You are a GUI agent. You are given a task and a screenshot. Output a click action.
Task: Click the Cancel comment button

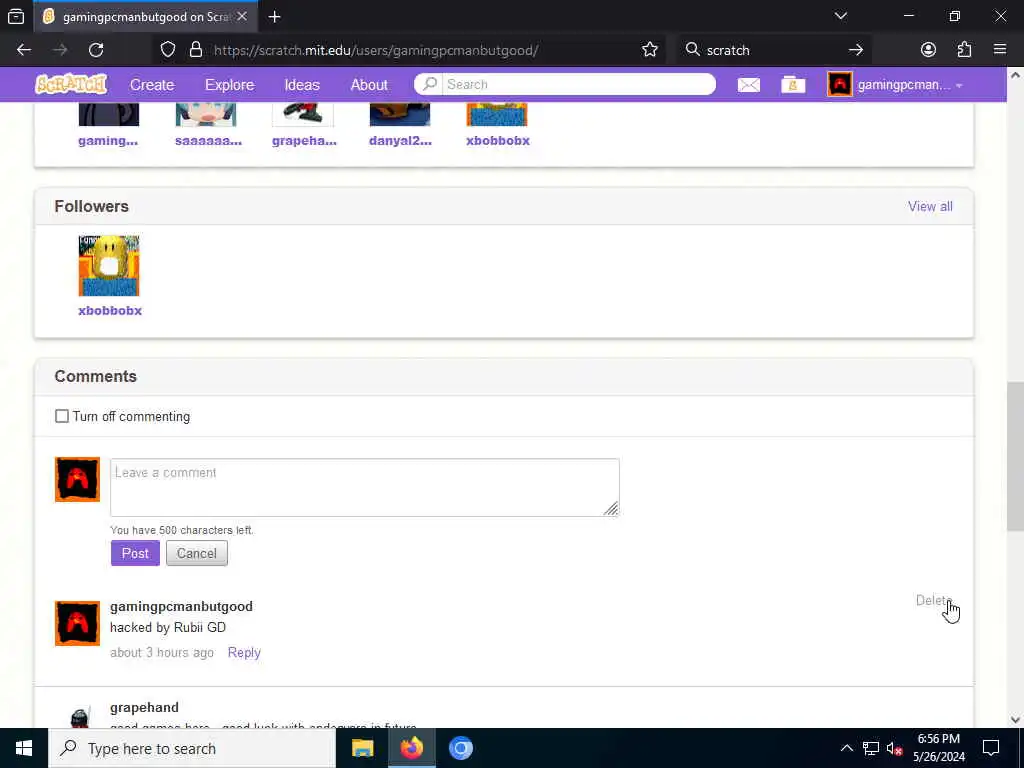[197, 553]
